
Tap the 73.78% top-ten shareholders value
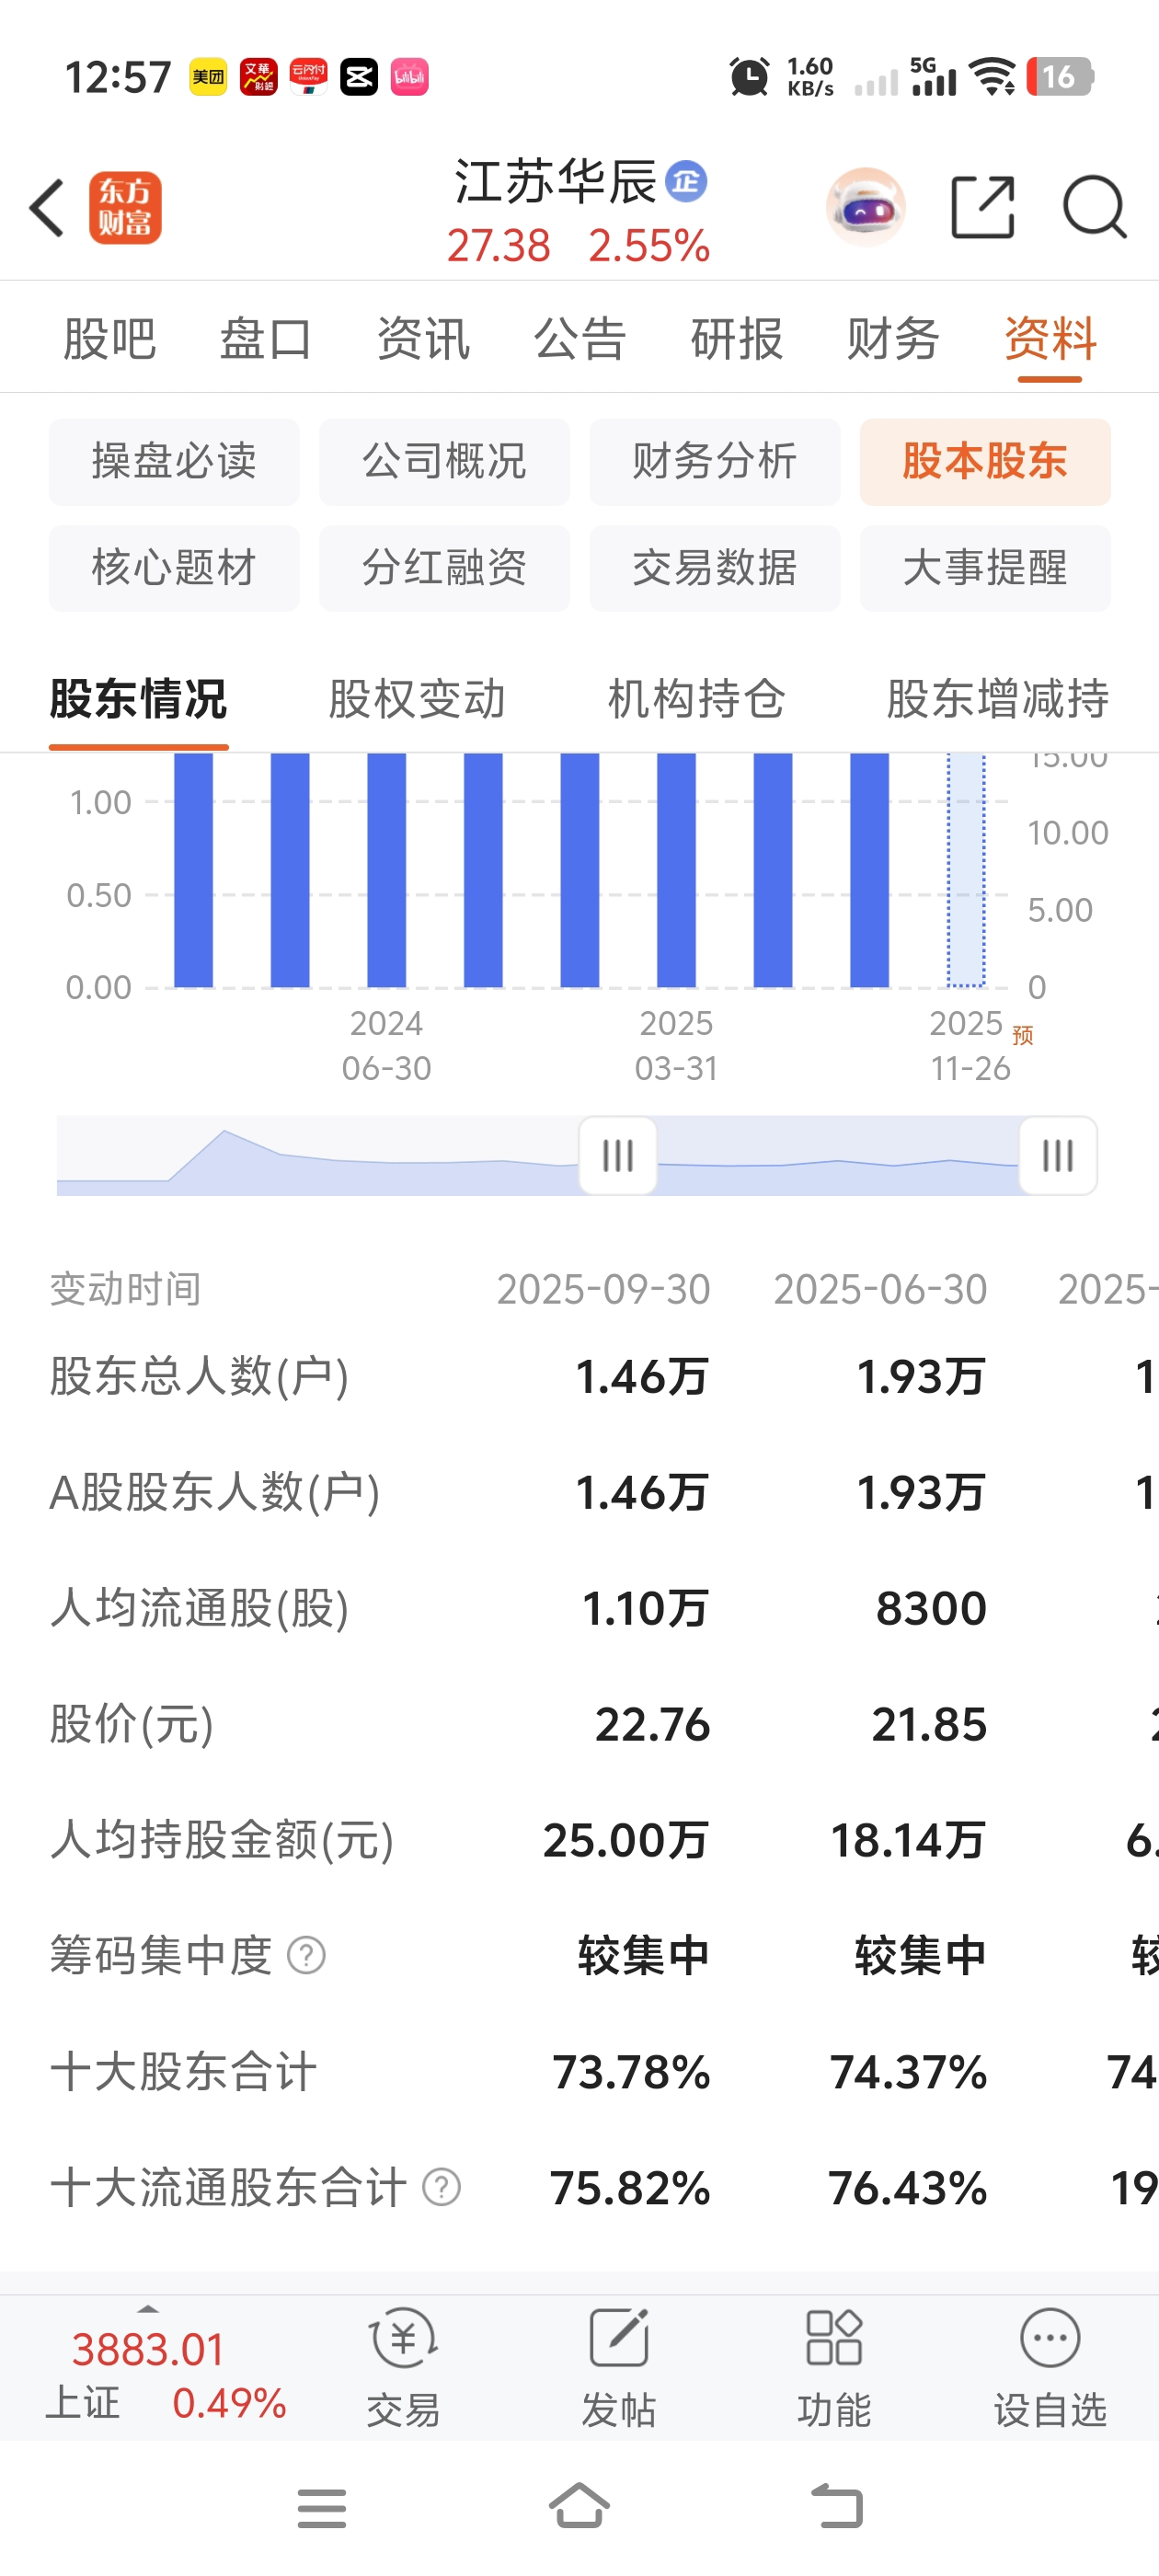click(x=631, y=2071)
